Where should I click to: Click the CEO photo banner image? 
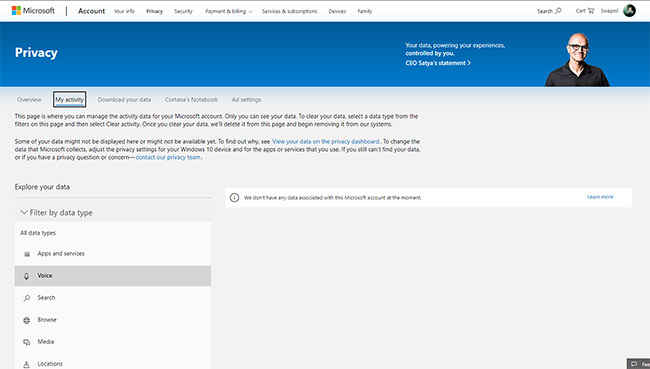coord(577,59)
